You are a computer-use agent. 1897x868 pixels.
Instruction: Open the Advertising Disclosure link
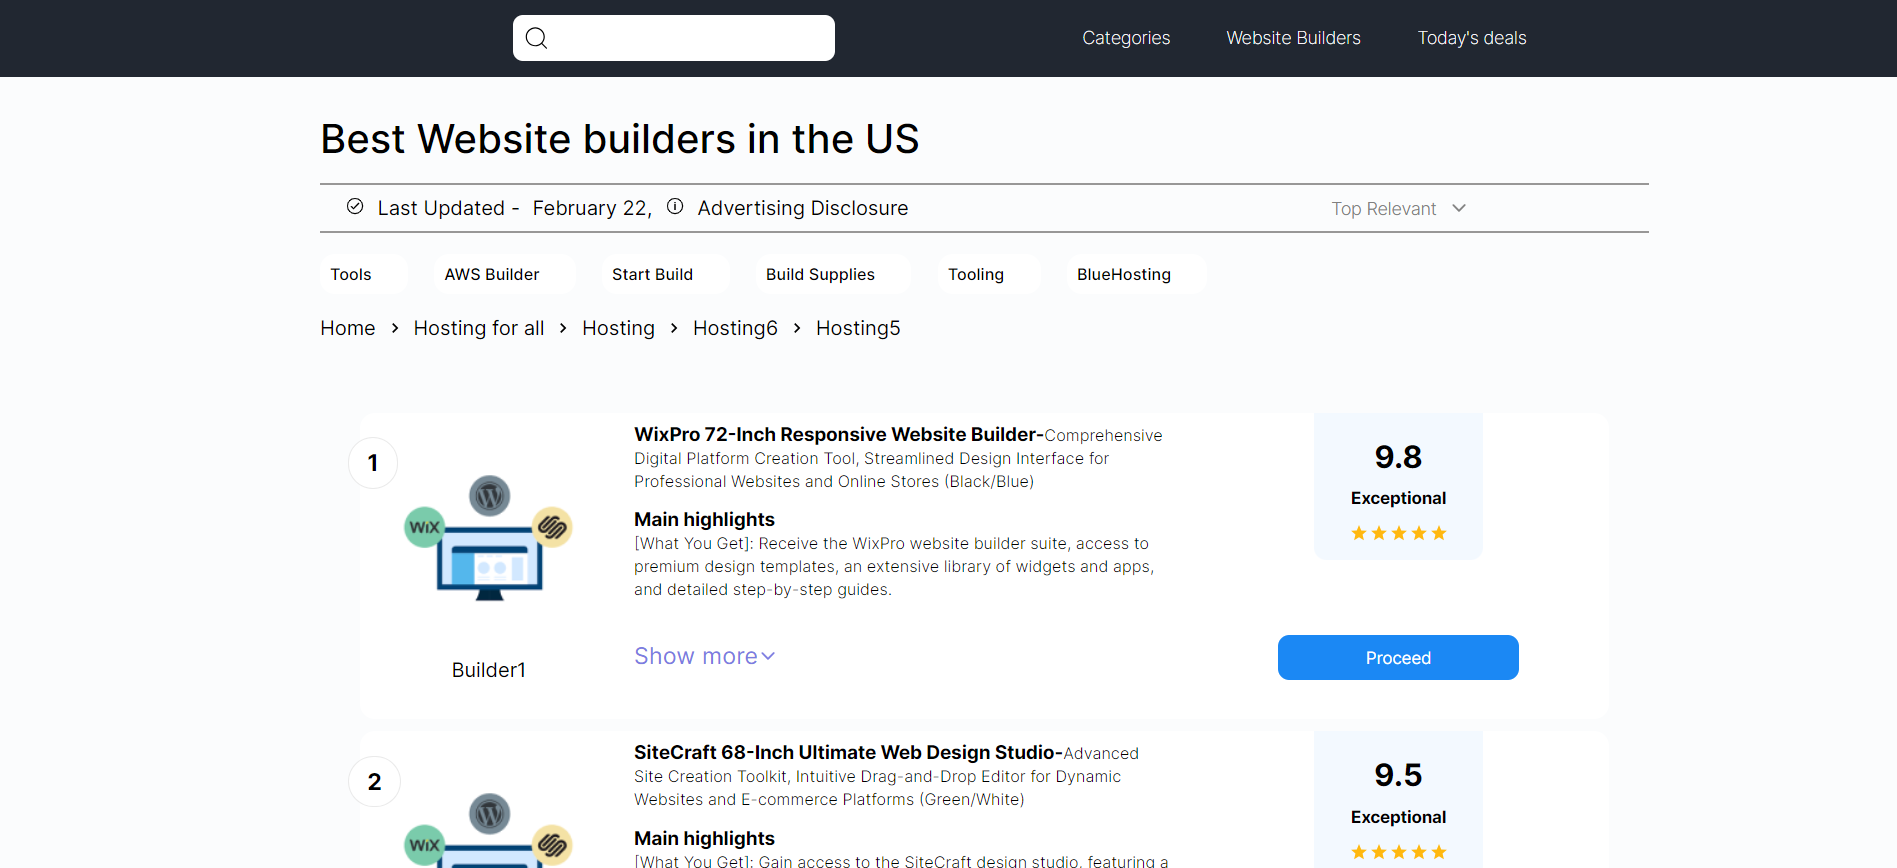click(x=803, y=208)
